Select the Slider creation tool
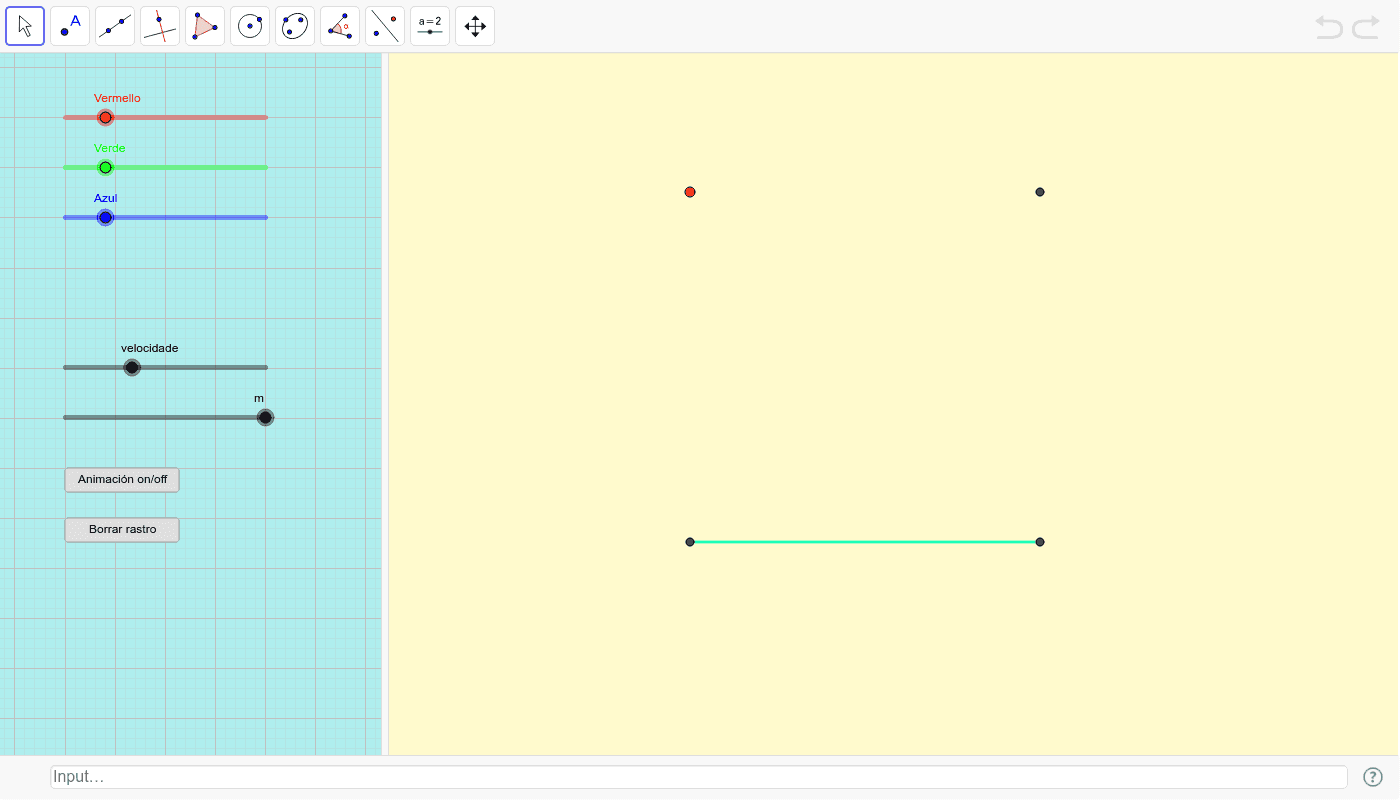 429,25
